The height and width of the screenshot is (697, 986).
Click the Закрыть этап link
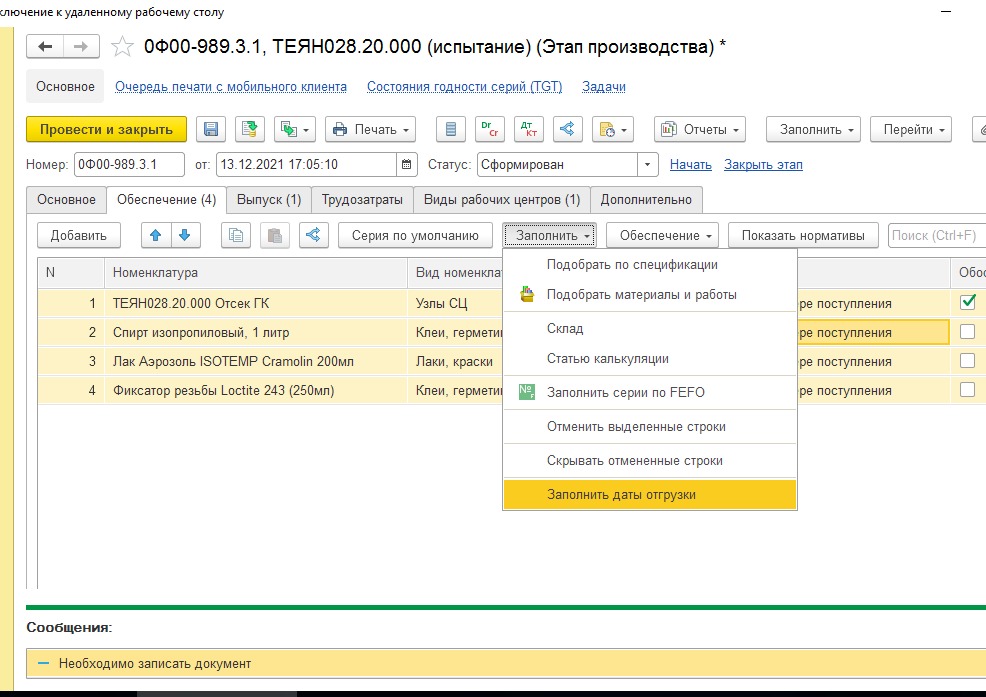pos(763,165)
